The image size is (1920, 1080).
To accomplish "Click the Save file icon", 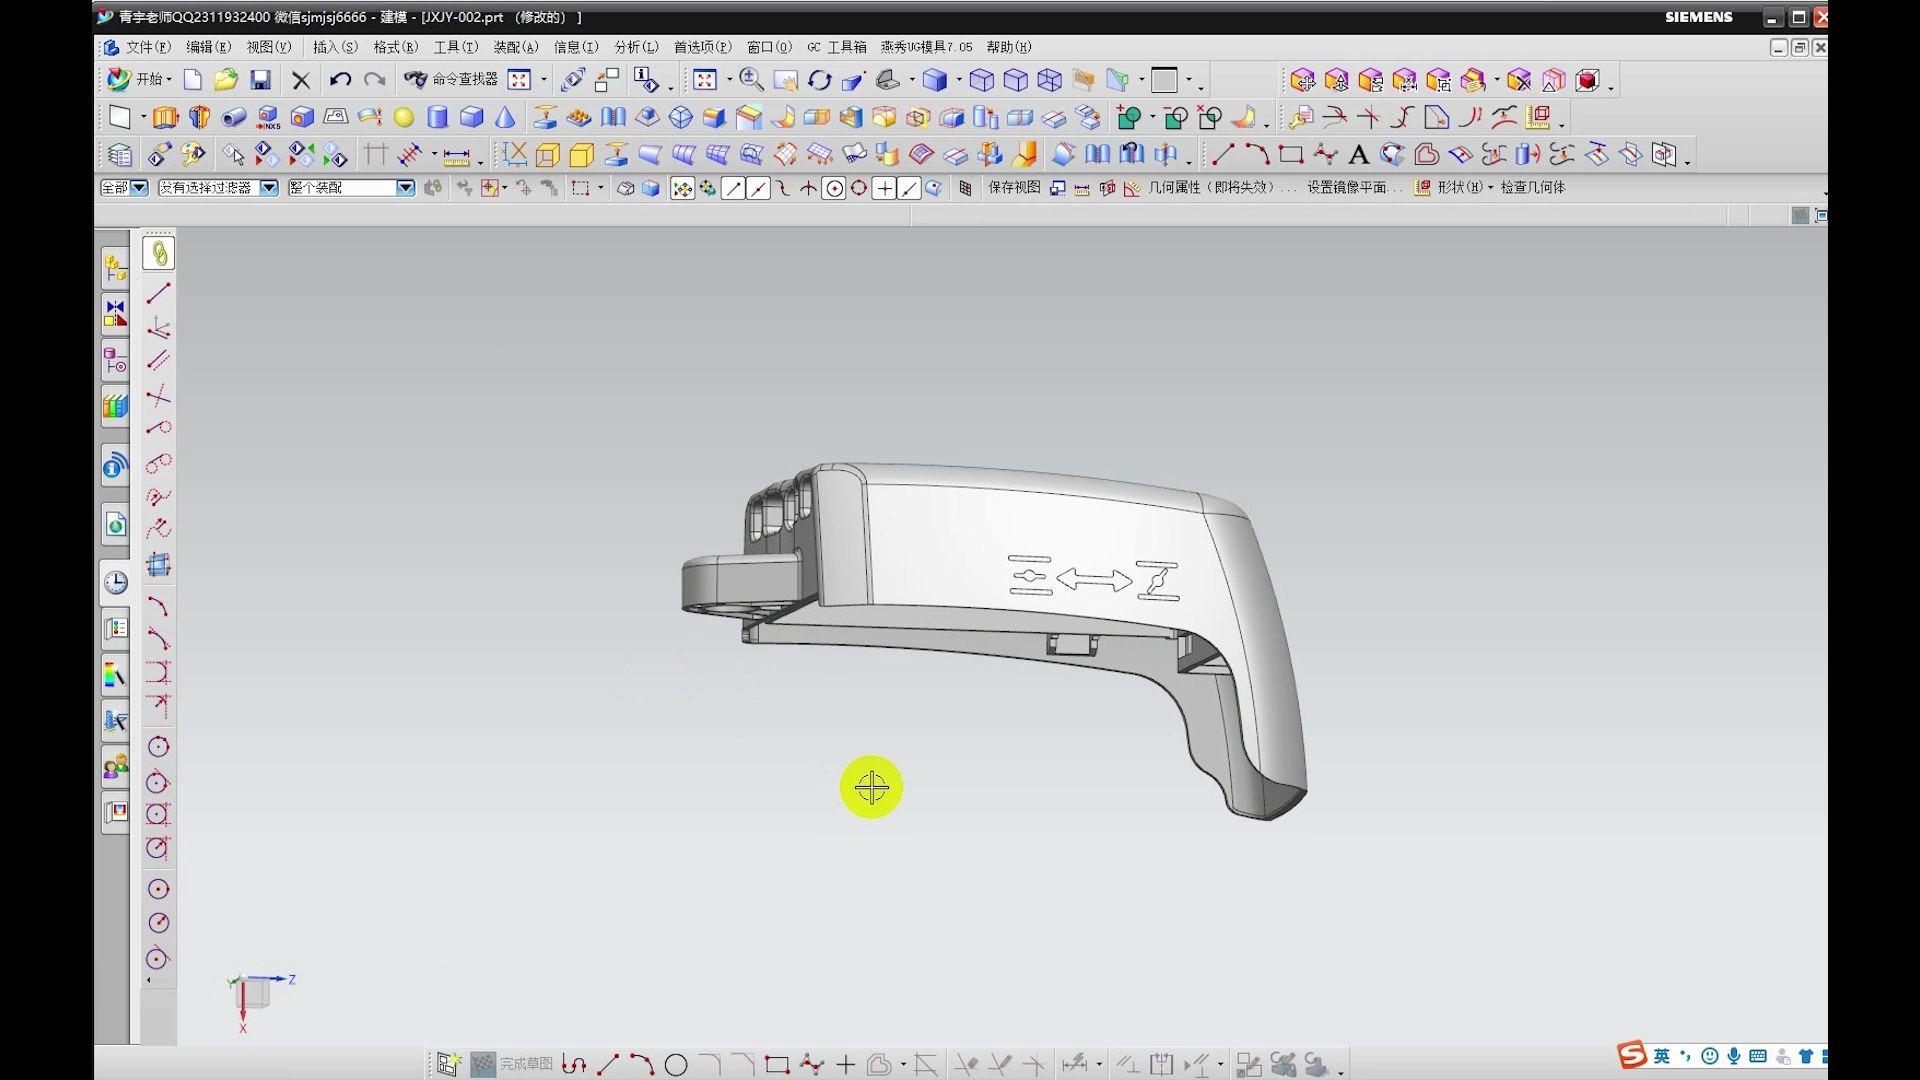I will tap(260, 80).
